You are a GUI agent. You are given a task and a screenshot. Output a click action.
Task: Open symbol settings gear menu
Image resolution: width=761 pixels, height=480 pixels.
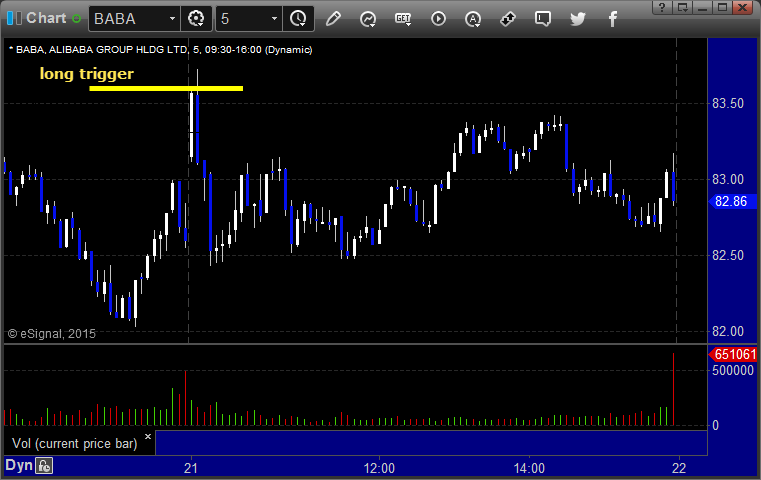tap(196, 19)
